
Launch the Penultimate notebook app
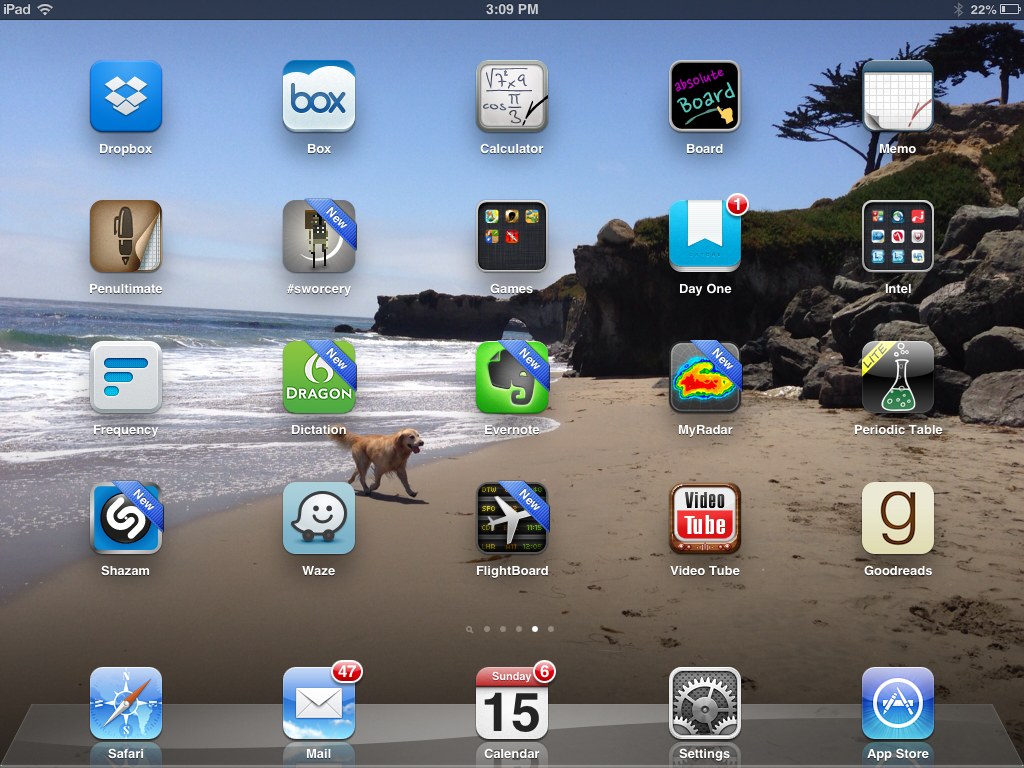pos(125,237)
